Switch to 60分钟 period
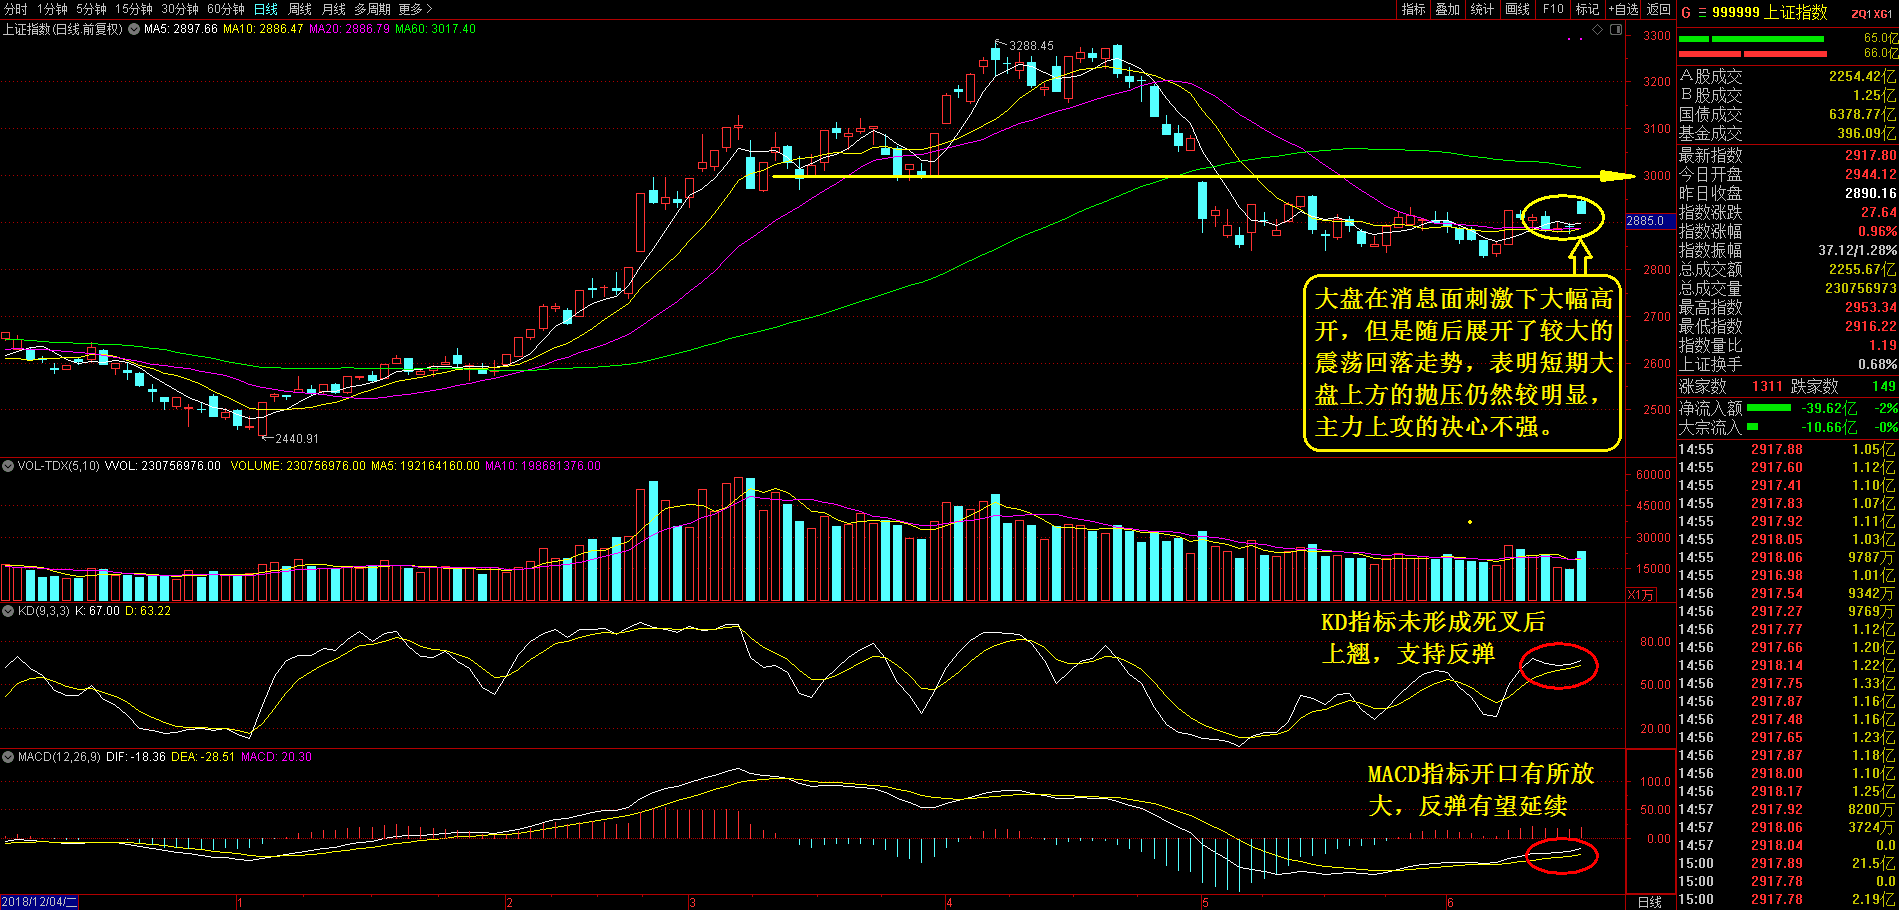 226,9
